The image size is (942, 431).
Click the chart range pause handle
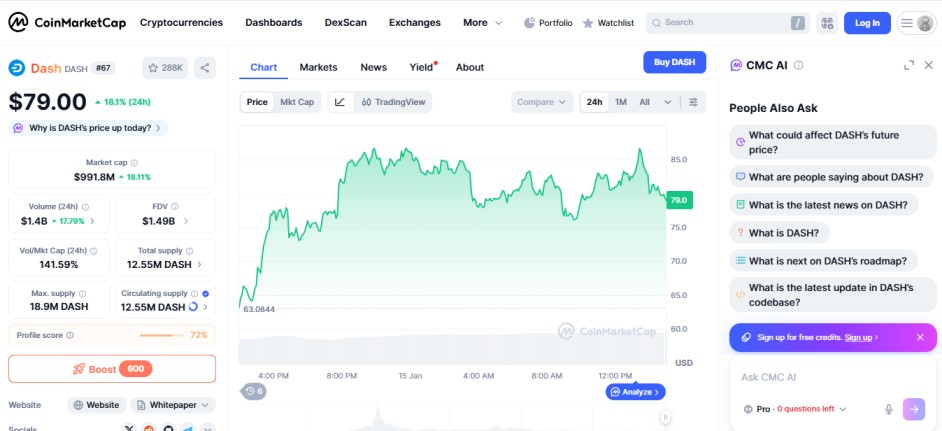[x=665, y=417]
